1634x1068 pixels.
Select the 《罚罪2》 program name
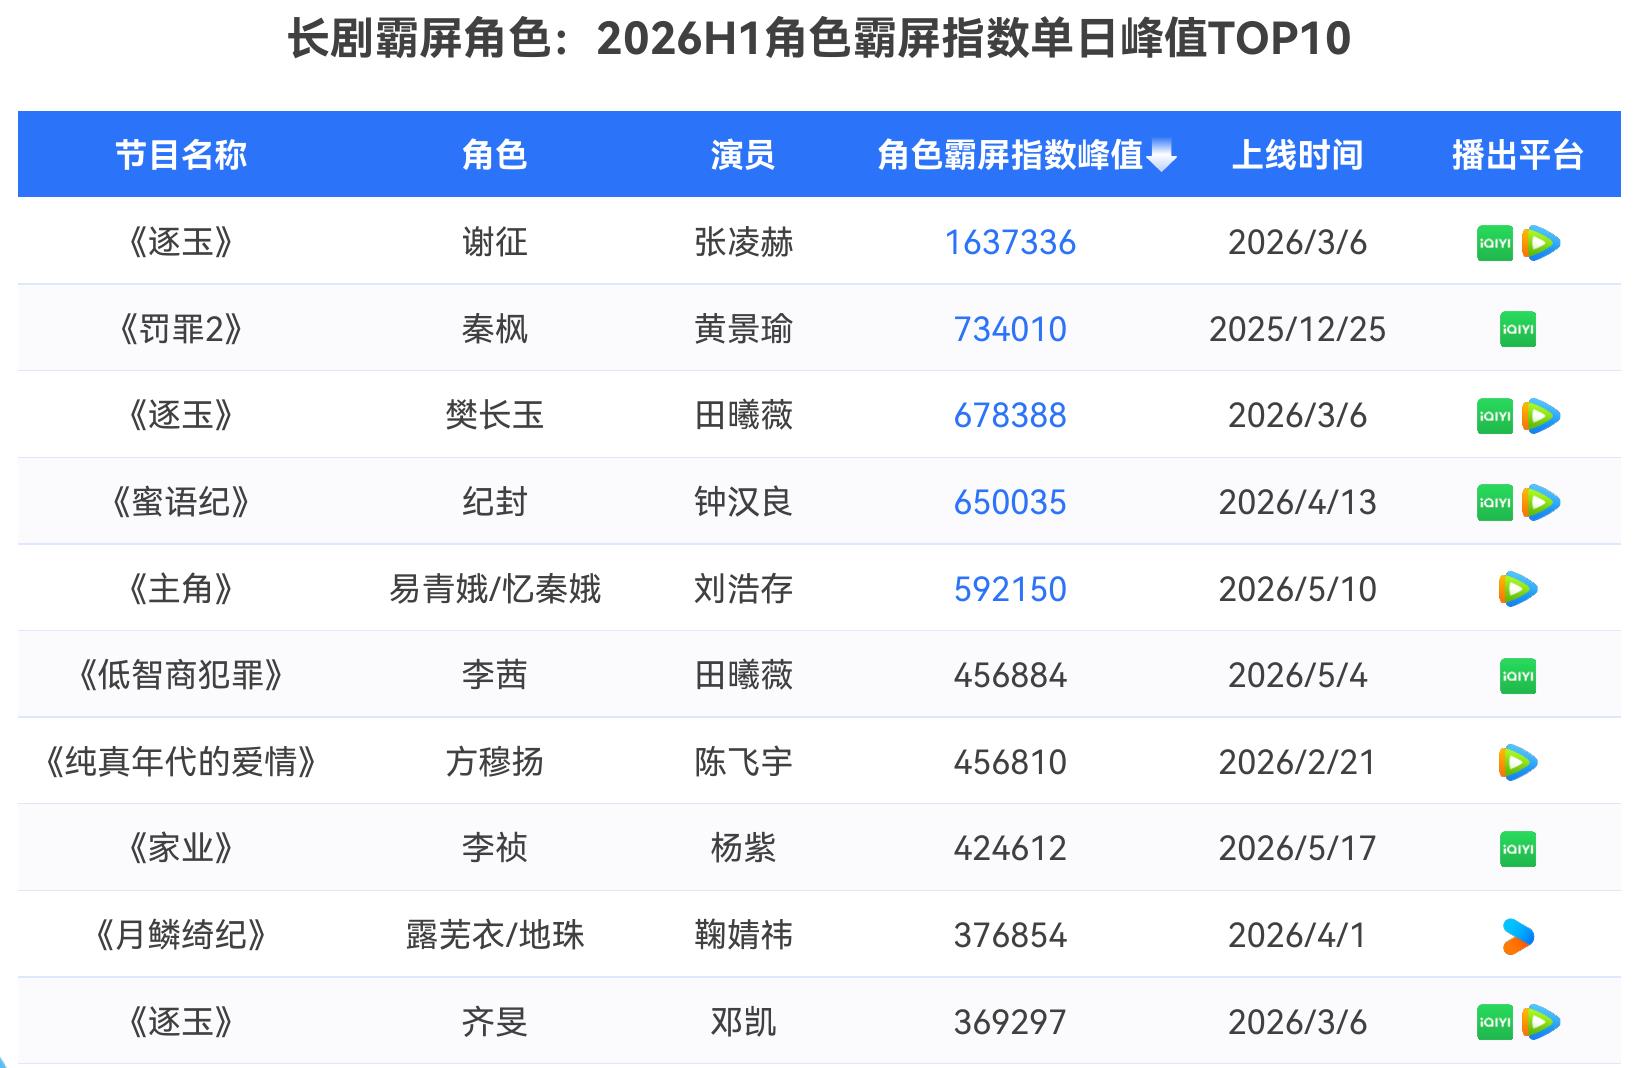pos(181,330)
